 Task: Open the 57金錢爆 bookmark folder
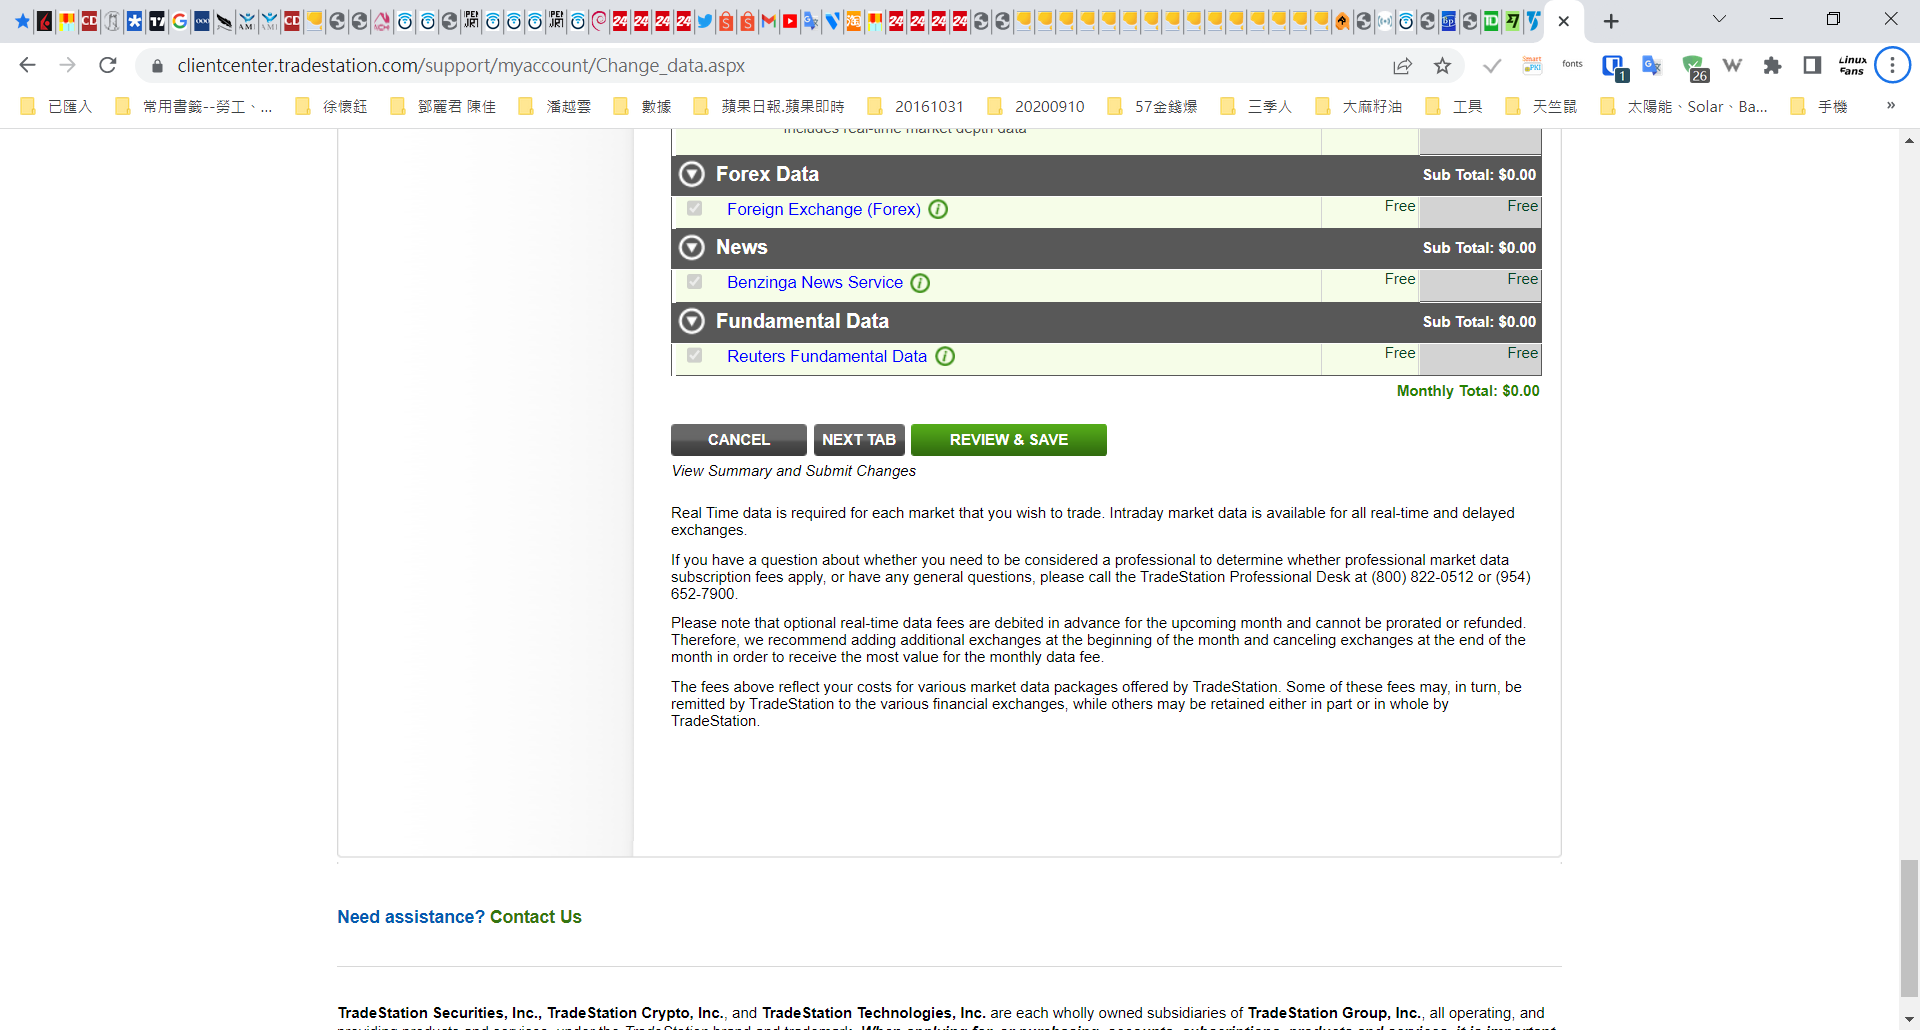click(x=1153, y=106)
